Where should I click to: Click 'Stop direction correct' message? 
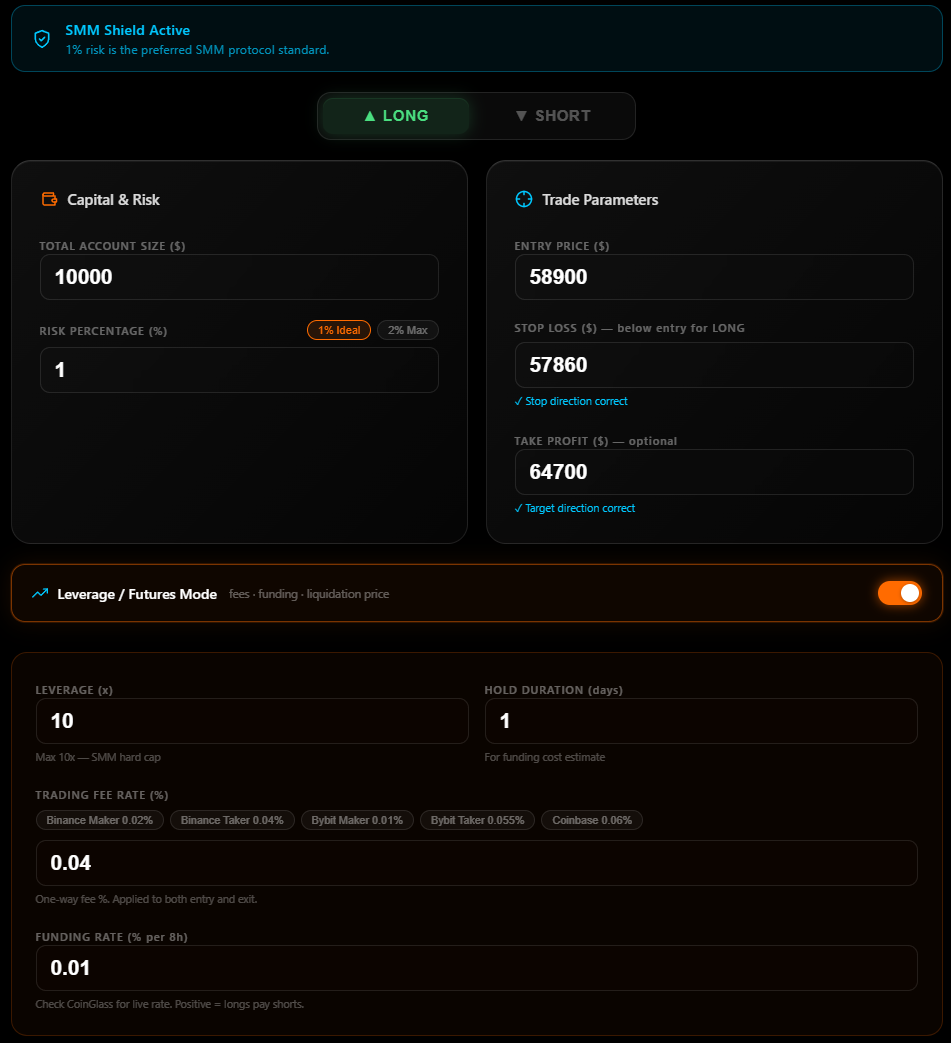pyautogui.click(x=571, y=401)
